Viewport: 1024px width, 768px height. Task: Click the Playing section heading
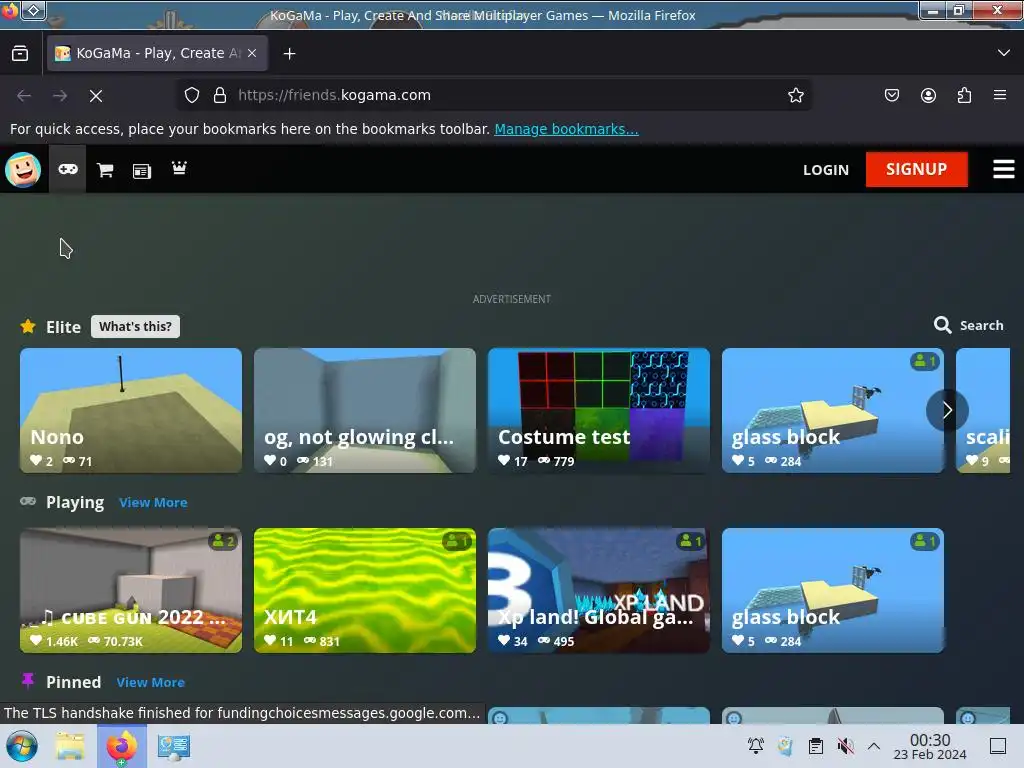coord(75,503)
